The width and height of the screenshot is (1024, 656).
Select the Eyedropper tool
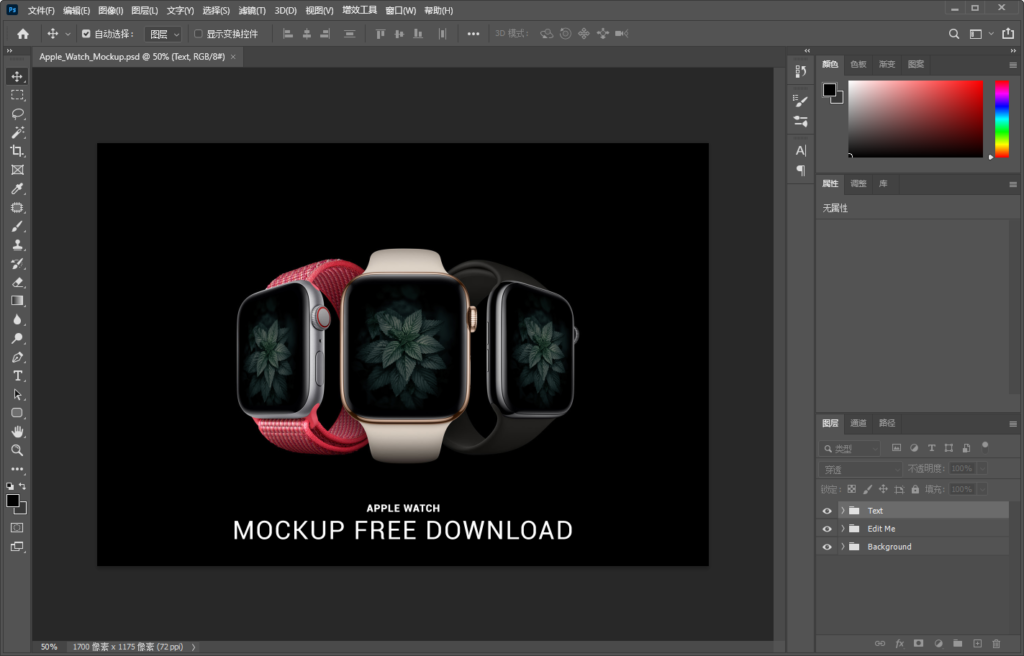tap(17, 189)
